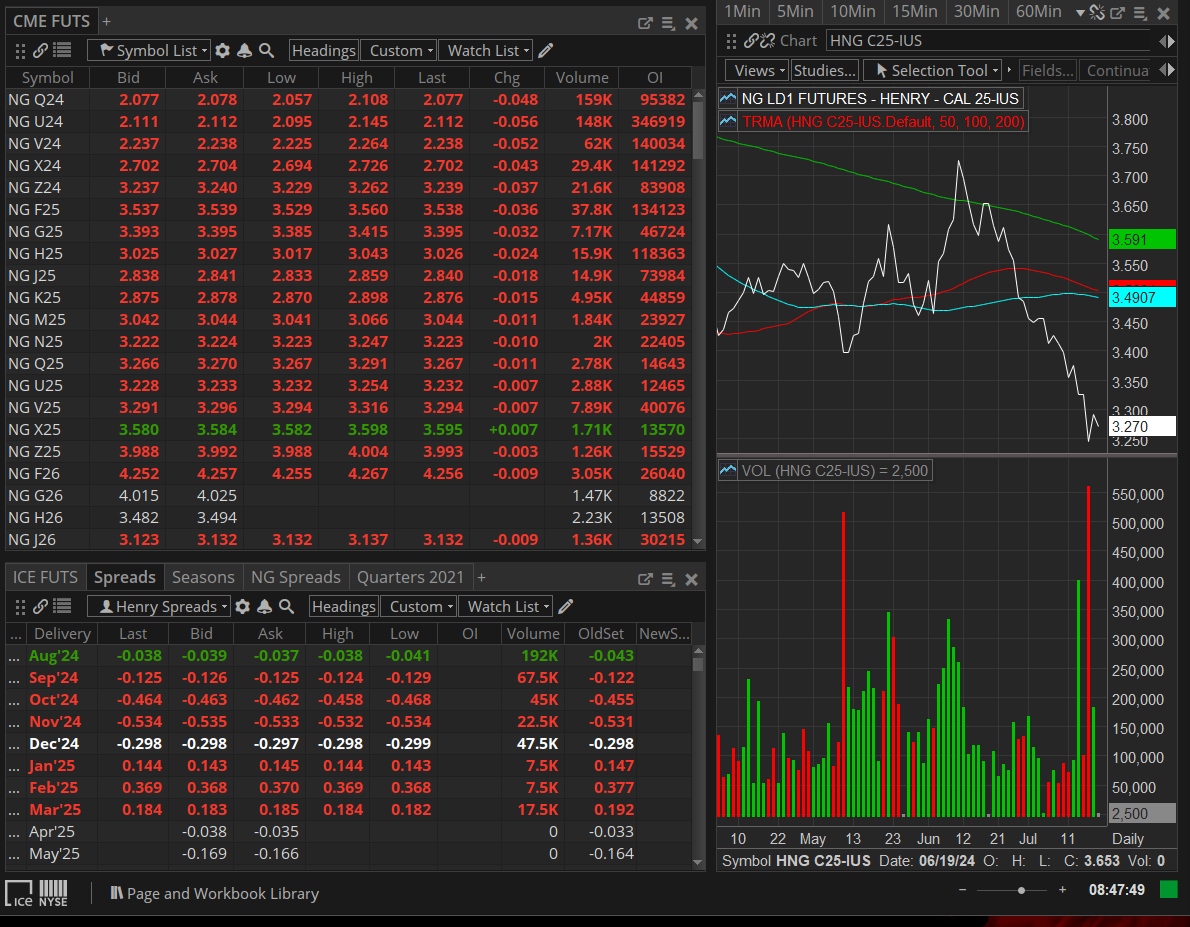The image size is (1190, 927).
Task: Click the pencil edit icon in the CME FUTS toolbar
Action: pos(546,50)
